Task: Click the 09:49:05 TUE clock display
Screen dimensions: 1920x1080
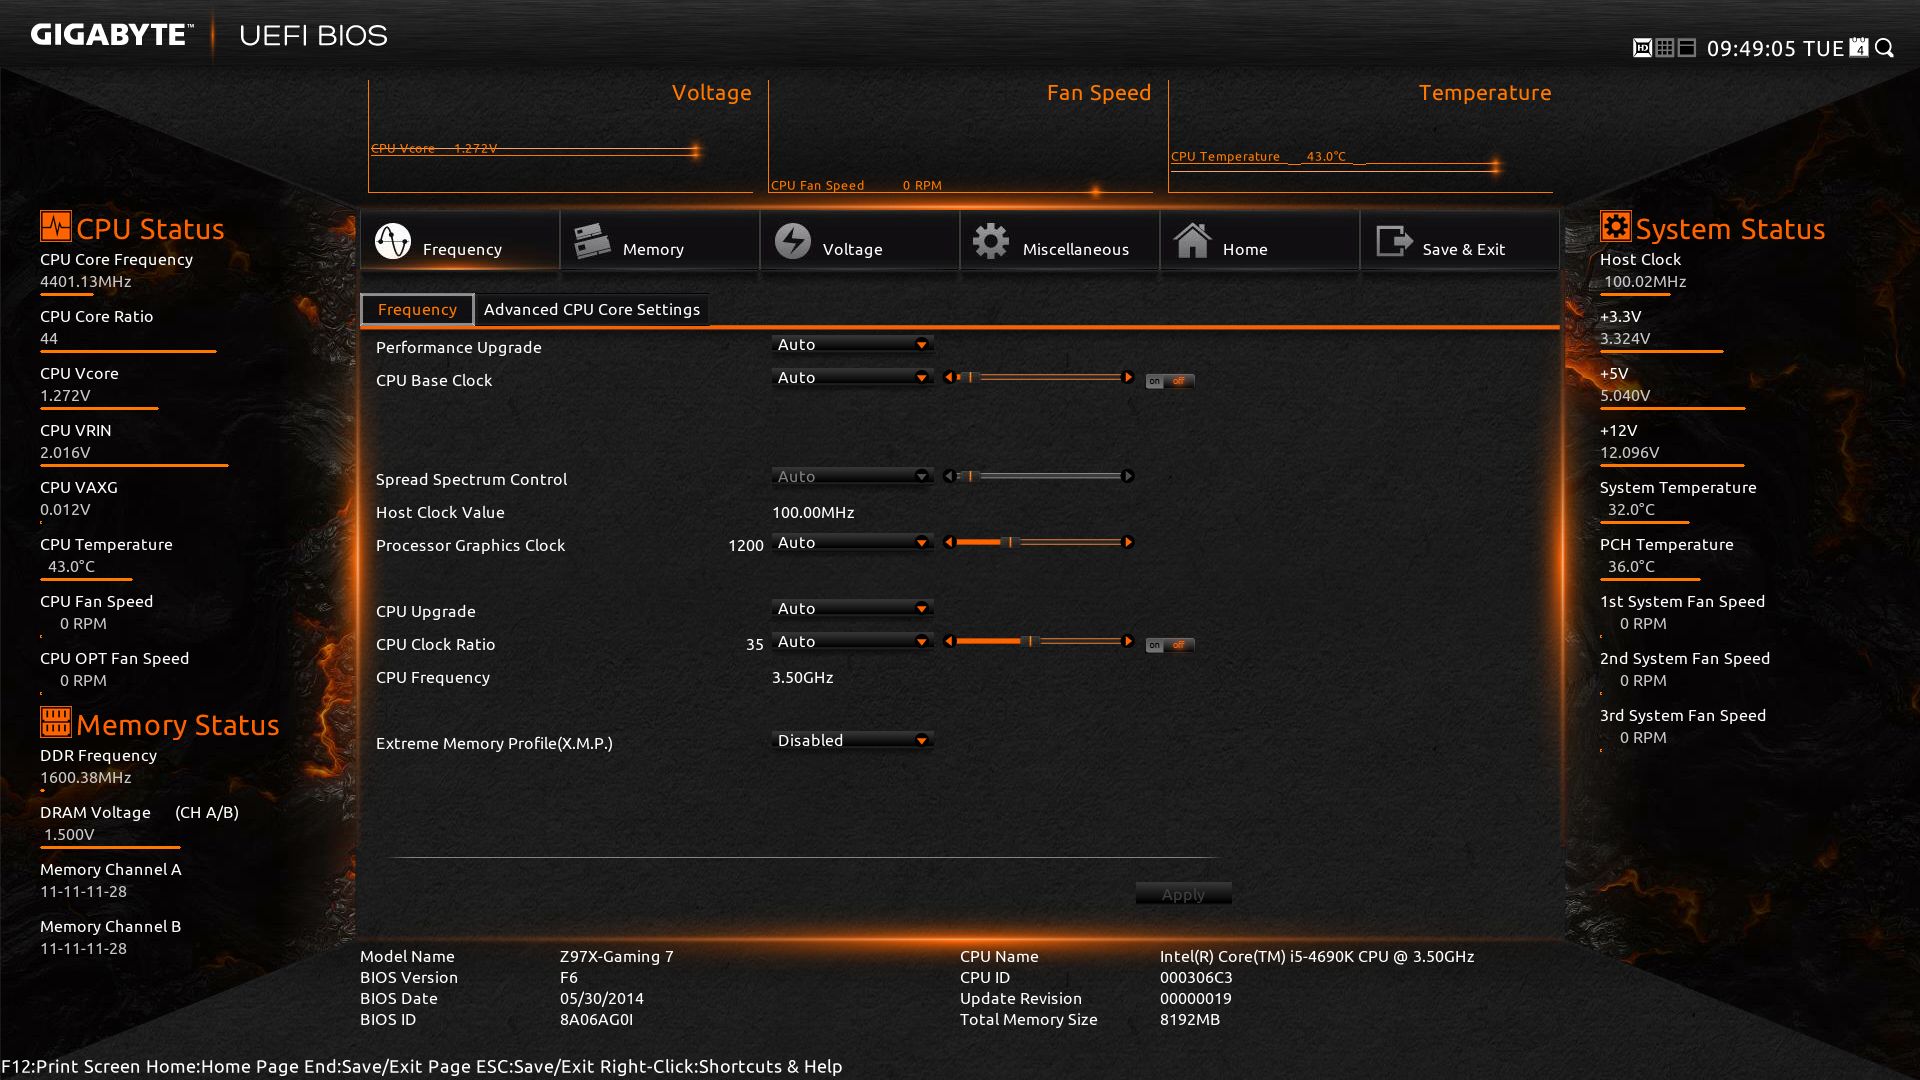Action: point(1775,48)
